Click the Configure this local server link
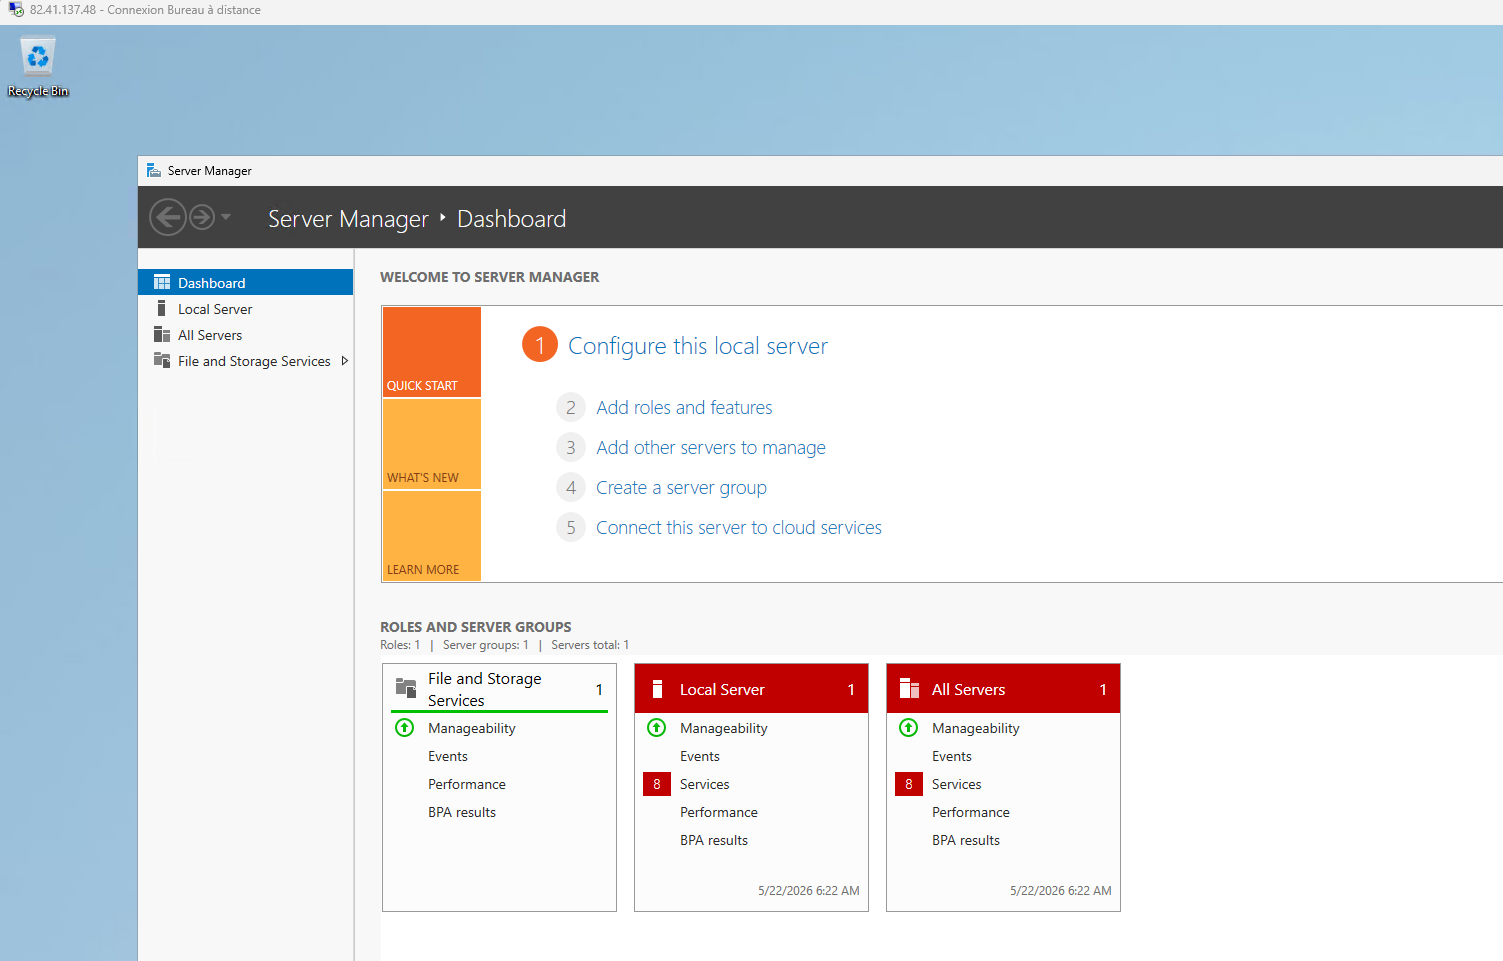The height and width of the screenshot is (961, 1503). [698, 346]
